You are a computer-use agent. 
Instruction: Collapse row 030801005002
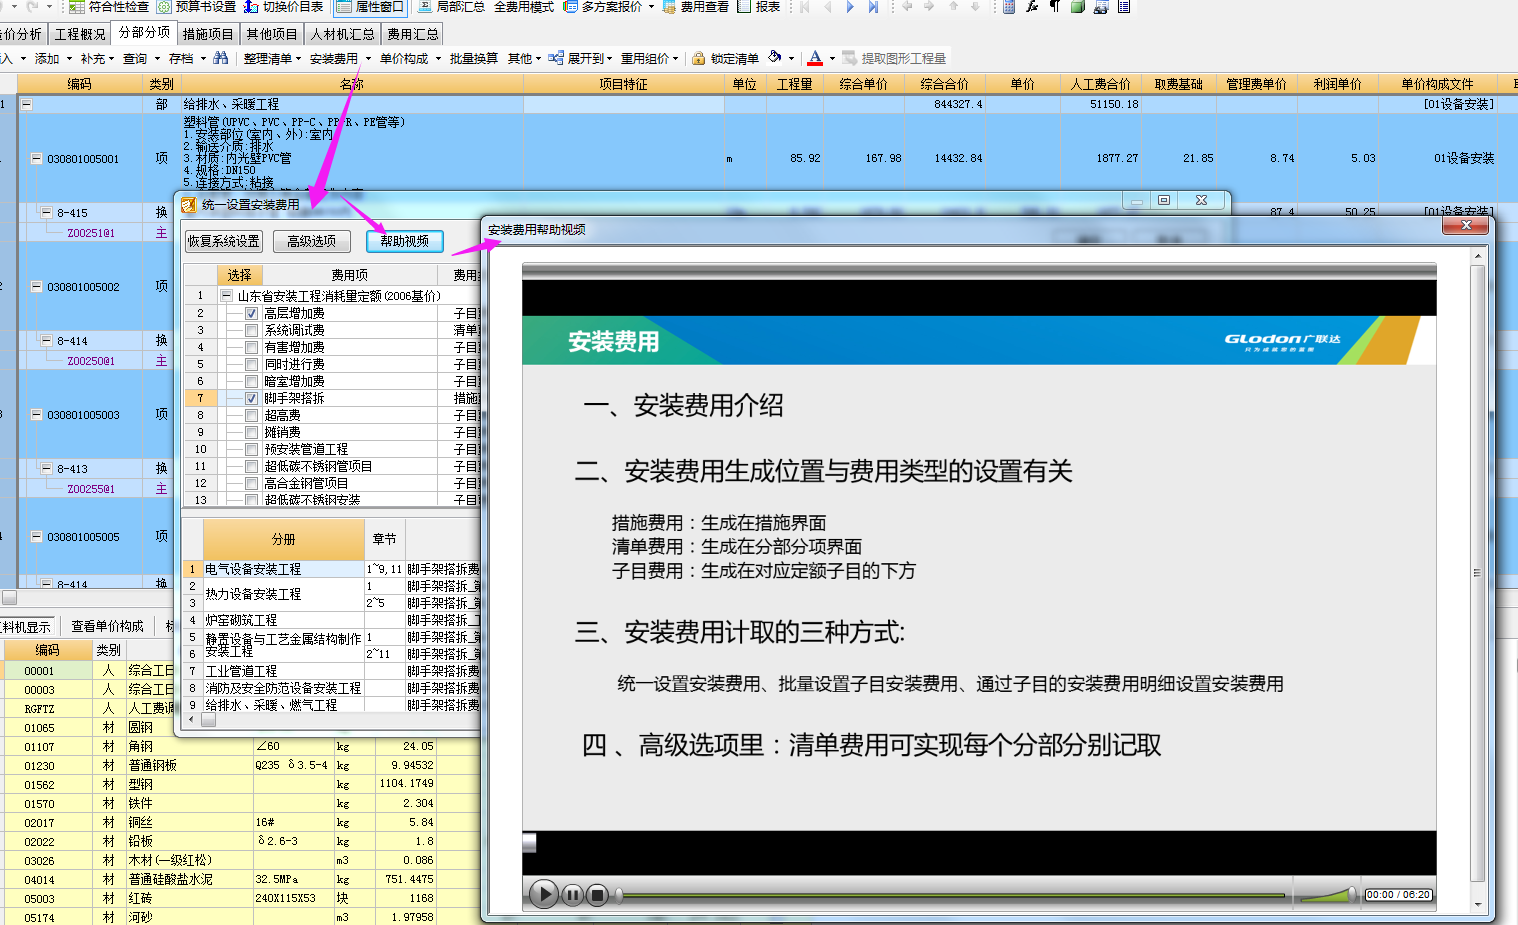tap(36, 286)
